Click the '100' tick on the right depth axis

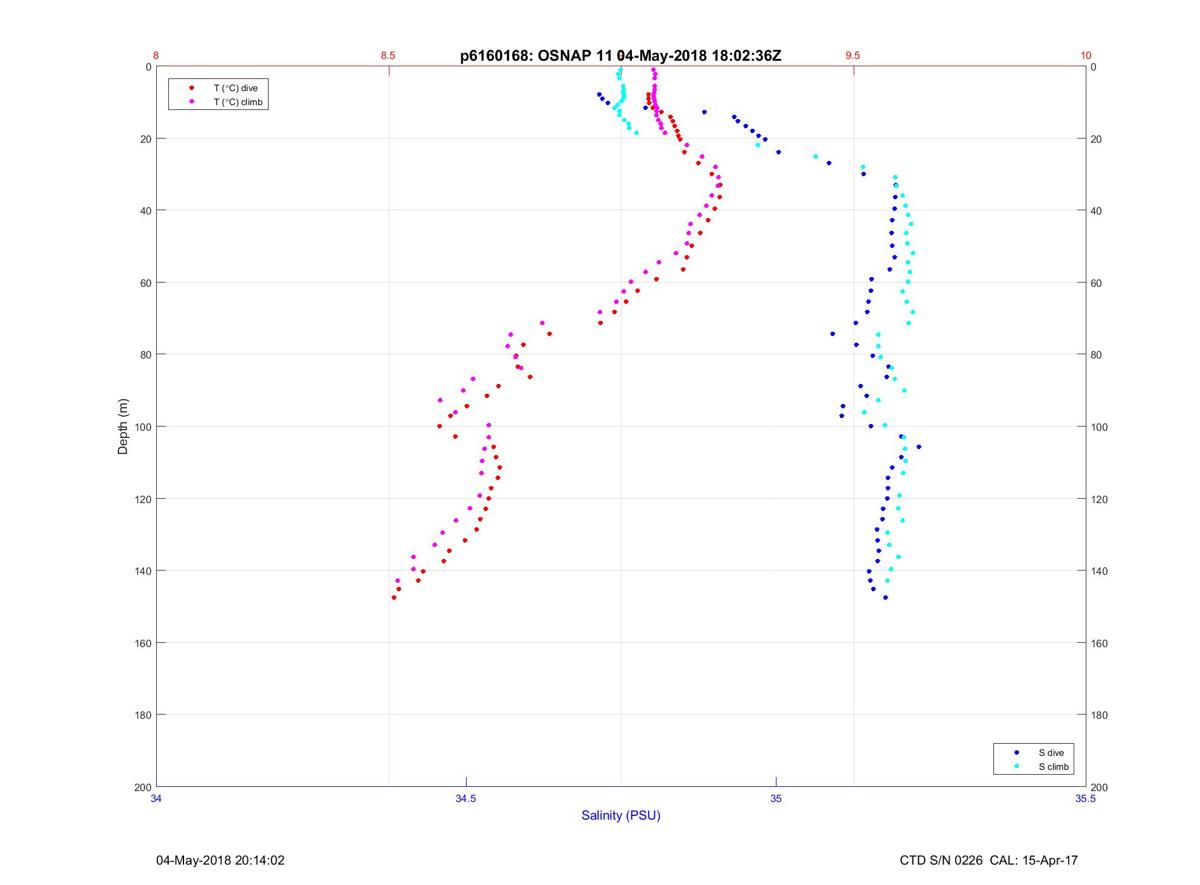tap(1100, 427)
